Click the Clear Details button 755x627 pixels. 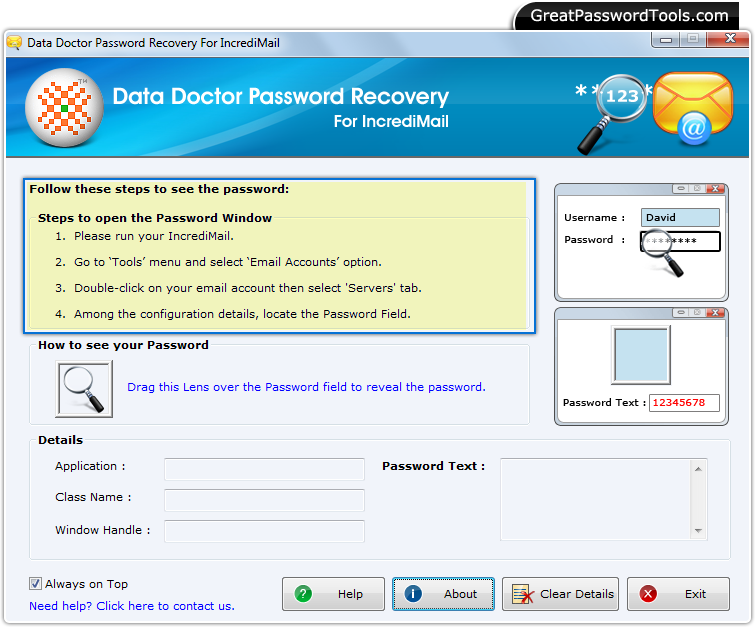coord(560,594)
